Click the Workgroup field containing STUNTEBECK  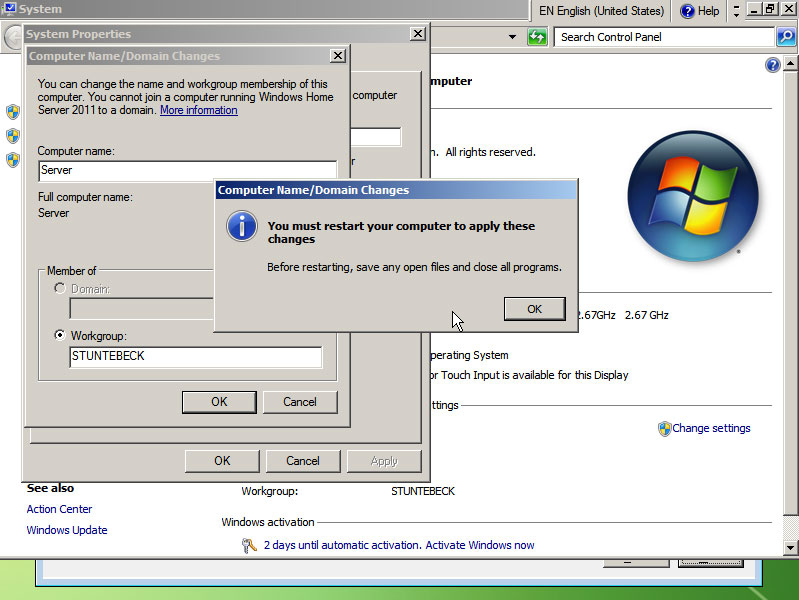[195, 357]
